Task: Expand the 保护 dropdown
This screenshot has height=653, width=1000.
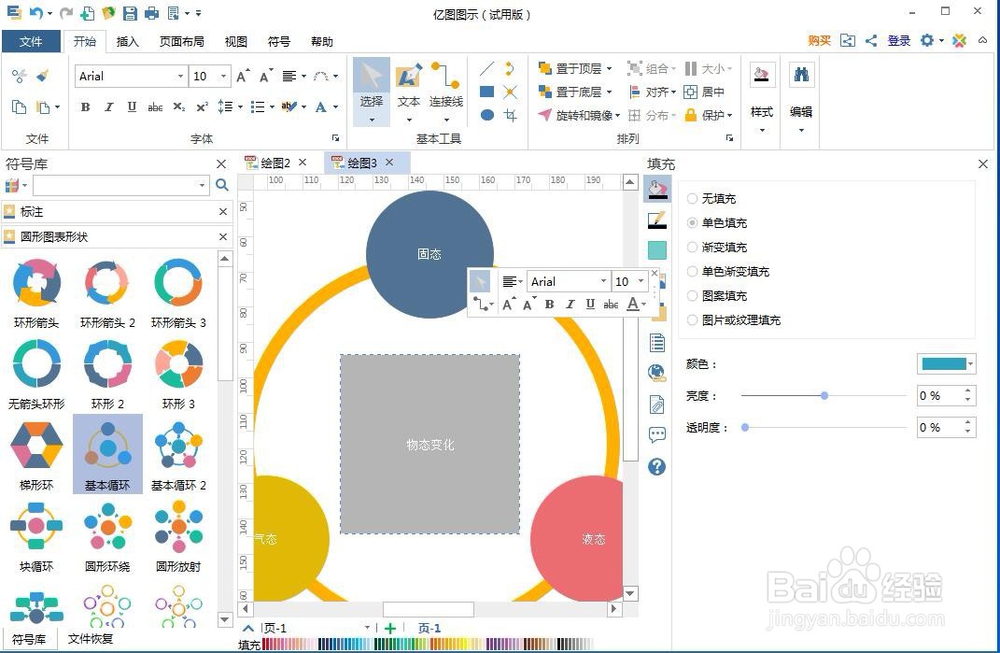Action: 730,115
